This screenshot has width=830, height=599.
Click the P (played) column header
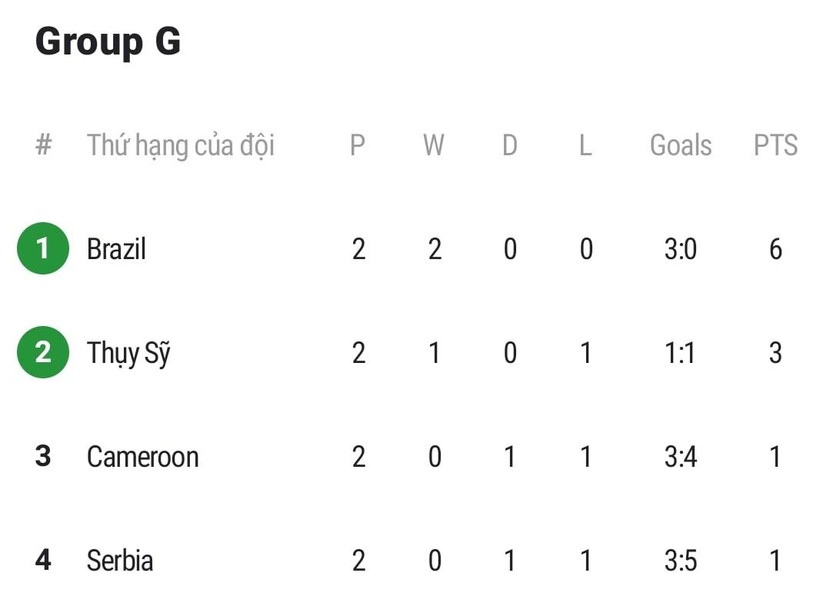click(x=357, y=145)
